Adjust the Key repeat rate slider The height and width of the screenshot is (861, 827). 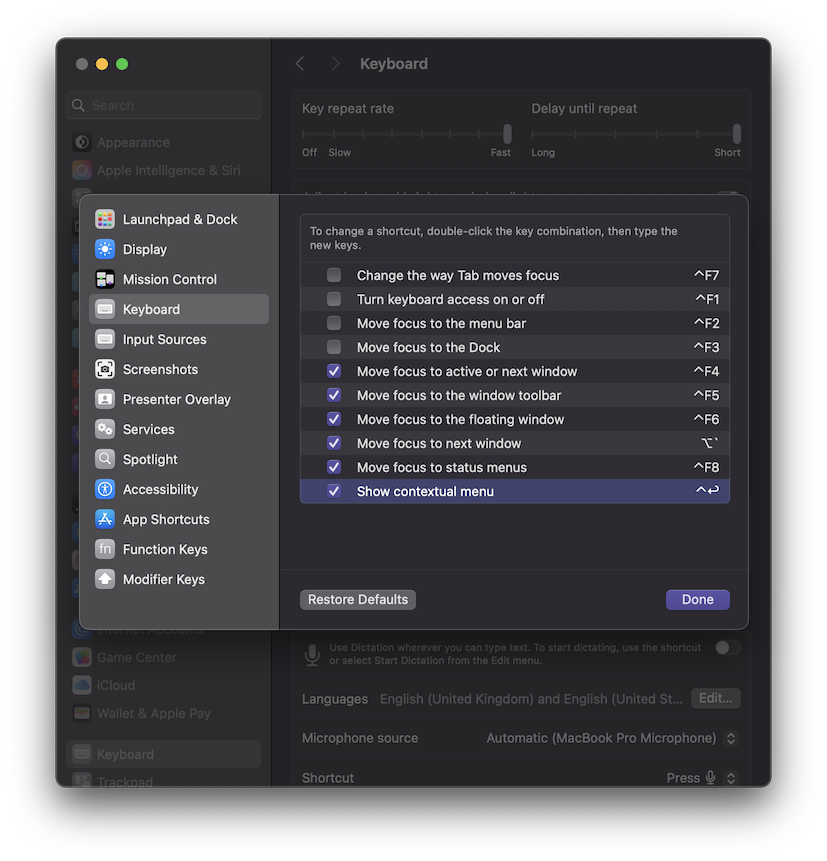[x=507, y=133]
